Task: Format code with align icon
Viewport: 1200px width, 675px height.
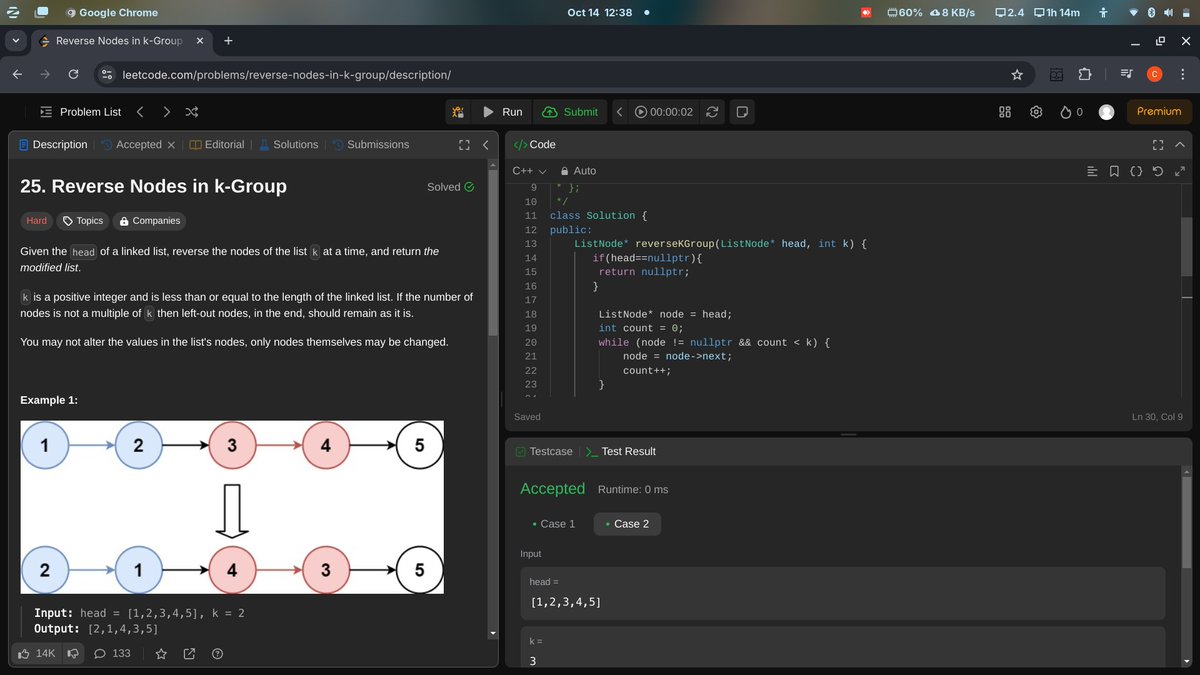Action: pos(1092,171)
